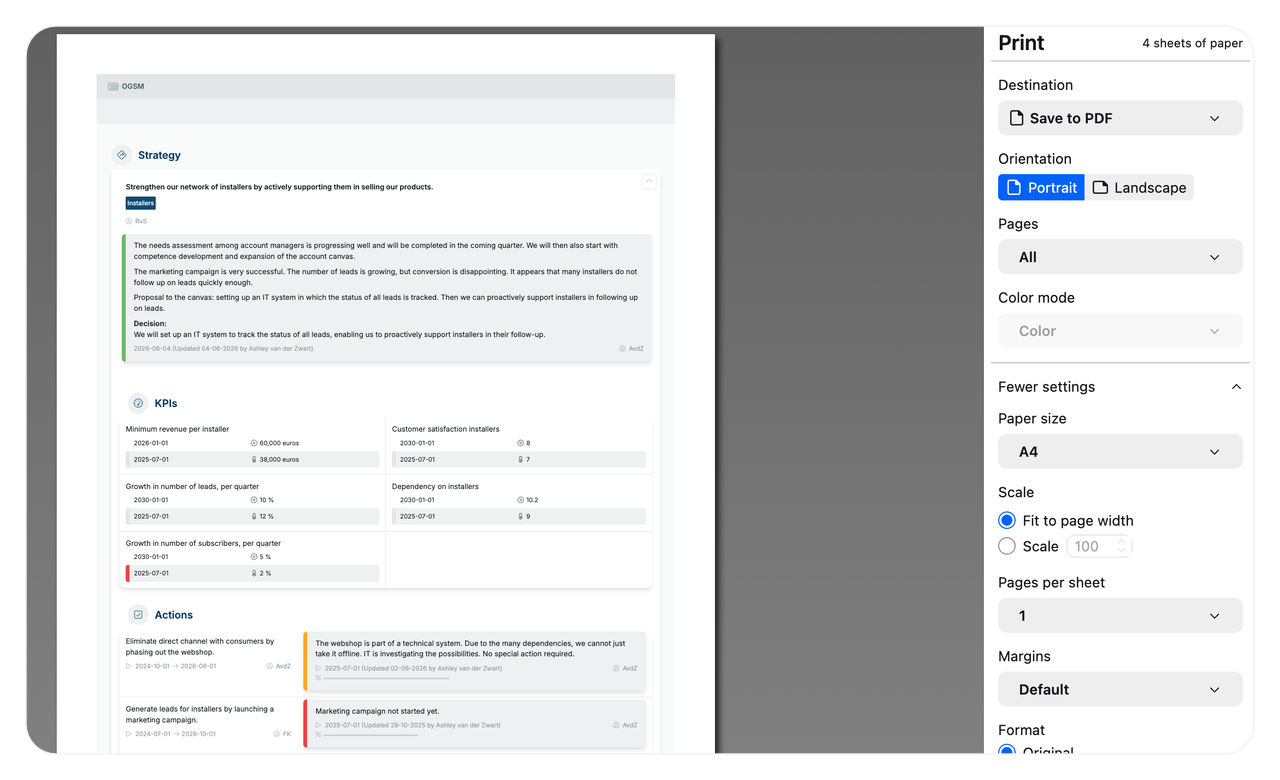This screenshot has height=780, width=1280.
Task: Click the Actions section checkbox icon
Action: pos(138,615)
